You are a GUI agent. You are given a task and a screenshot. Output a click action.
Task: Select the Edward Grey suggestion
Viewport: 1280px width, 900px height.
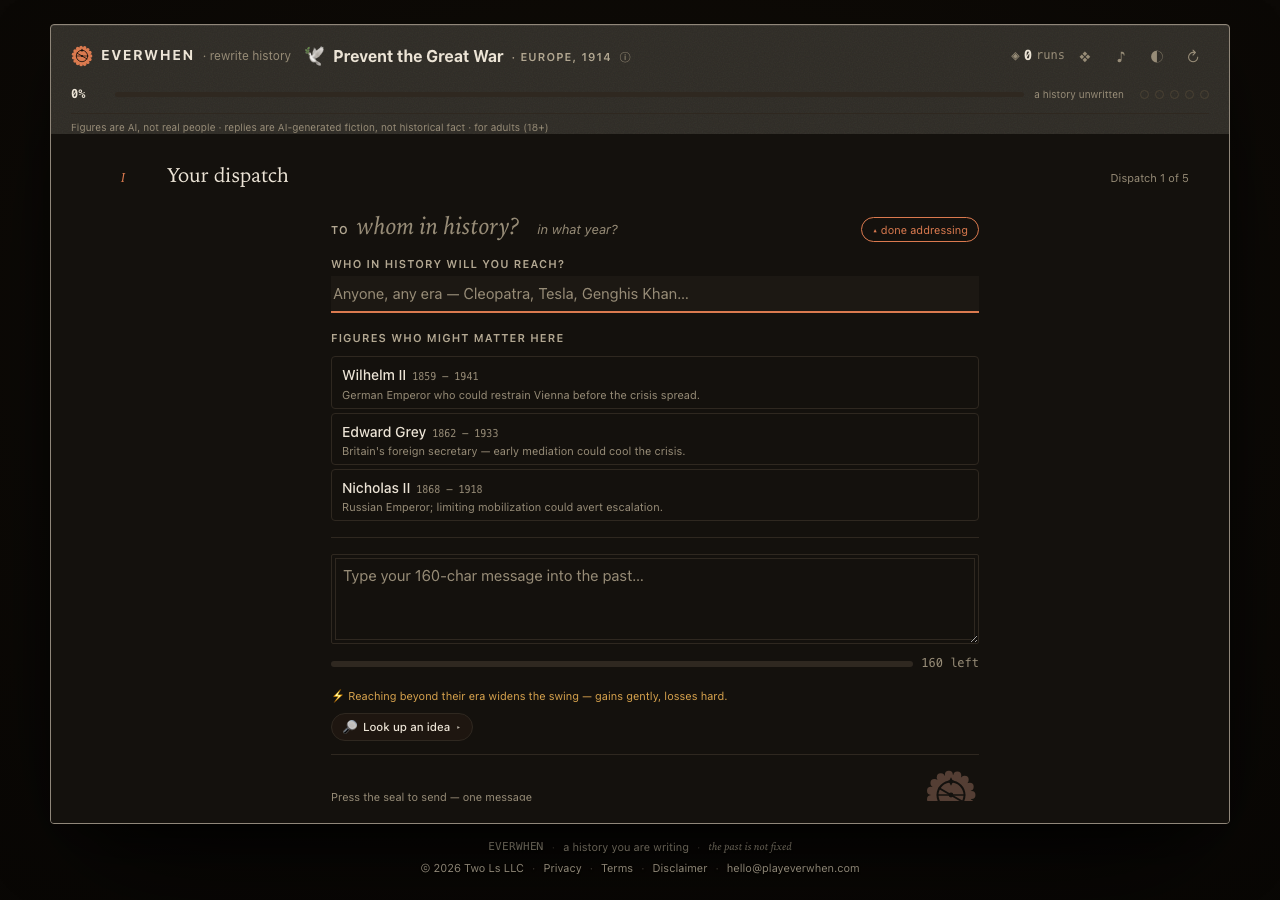(x=655, y=439)
